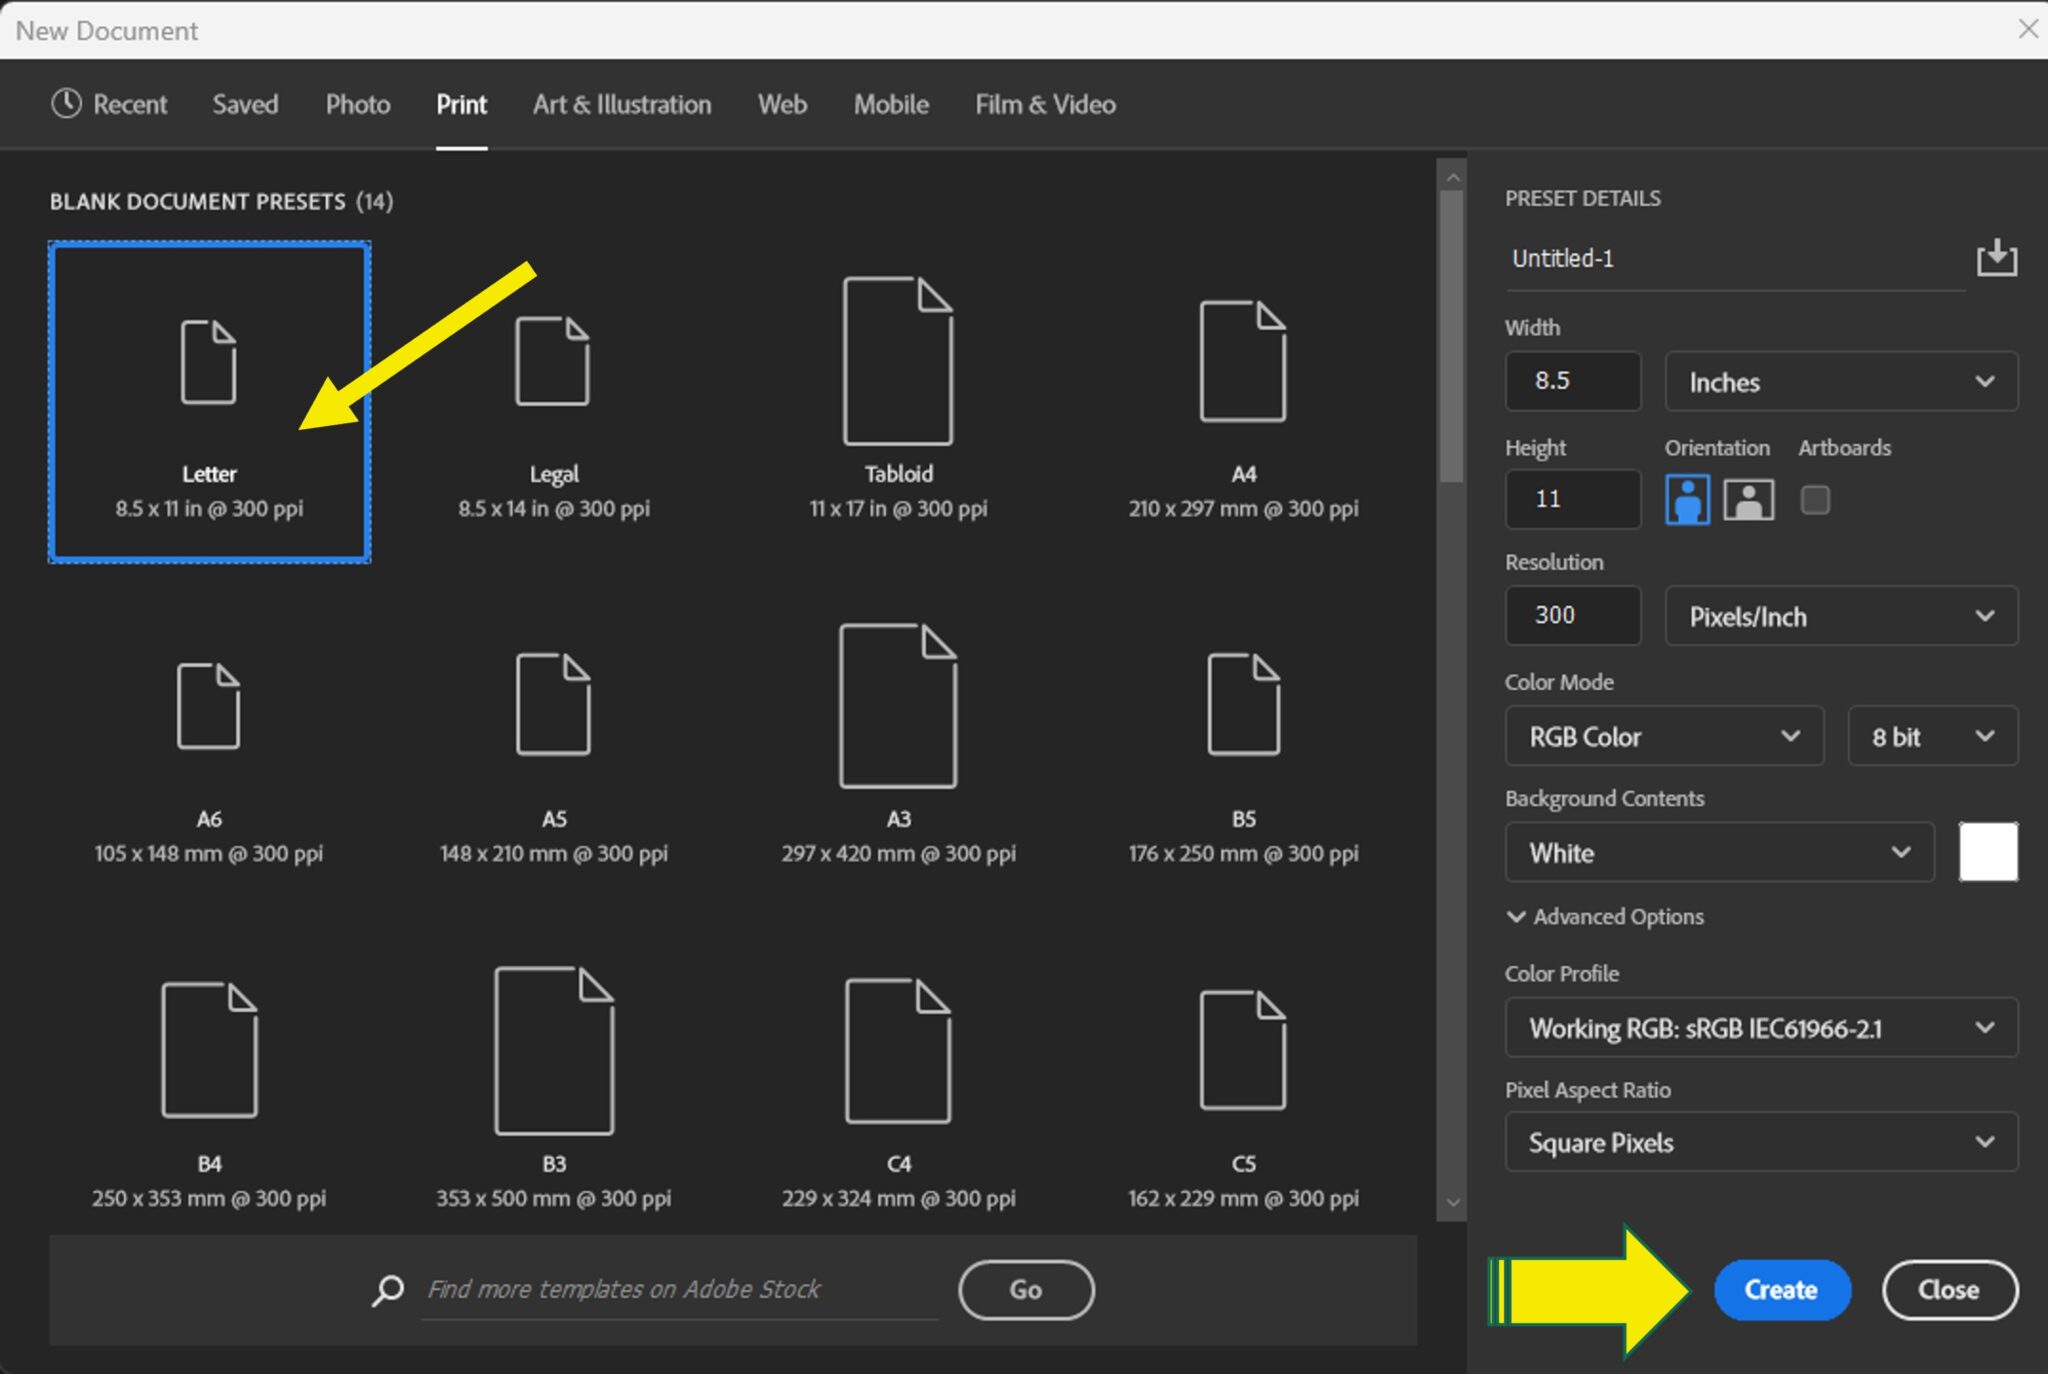The height and width of the screenshot is (1374, 2048).
Task: Select the Legal preset document icon
Action: [552, 362]
